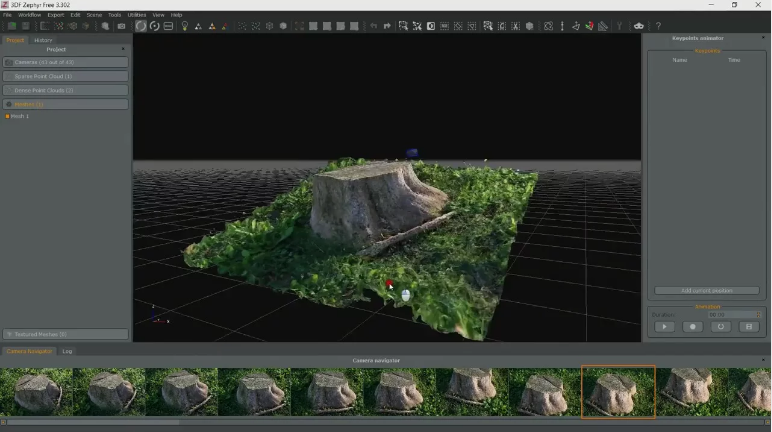Click the green open-project toolbar icon
772x432 pixels.
pos(12,26)
